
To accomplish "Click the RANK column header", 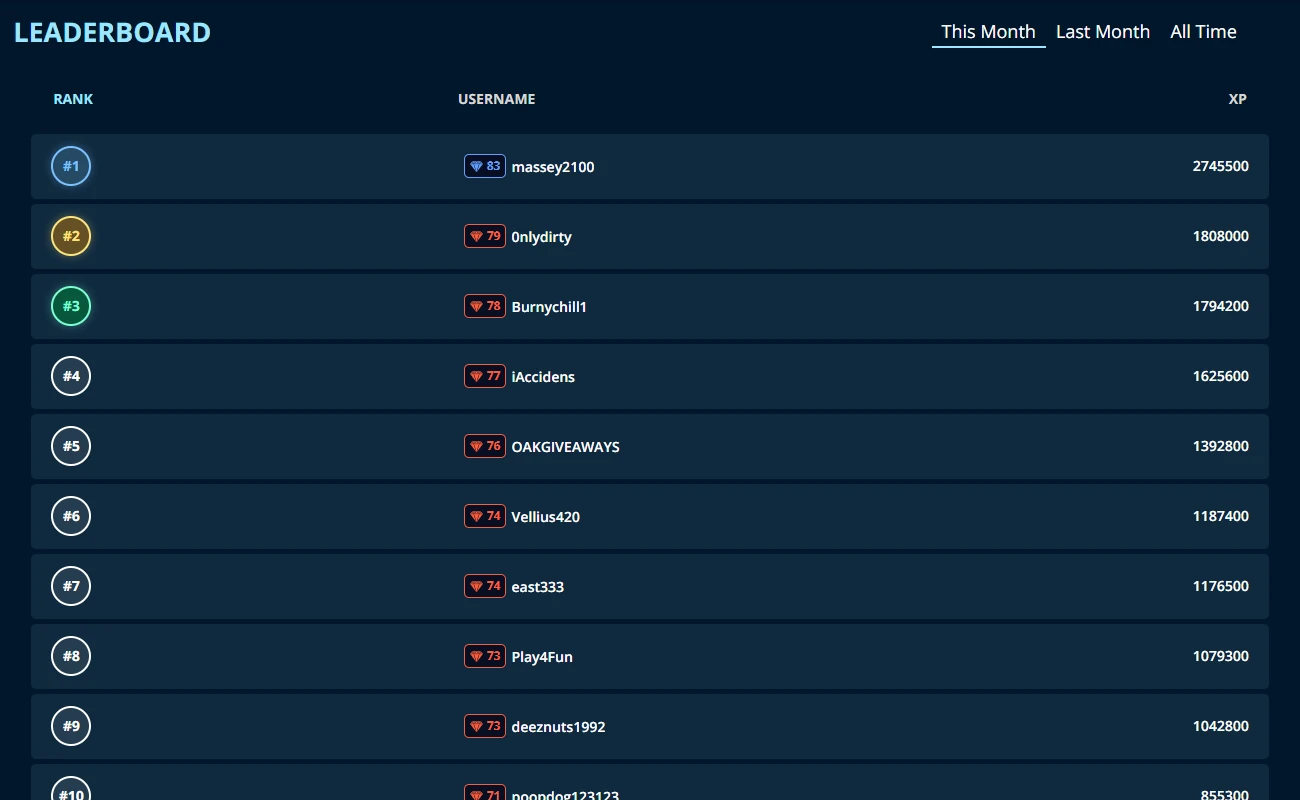I will (73, 99).
